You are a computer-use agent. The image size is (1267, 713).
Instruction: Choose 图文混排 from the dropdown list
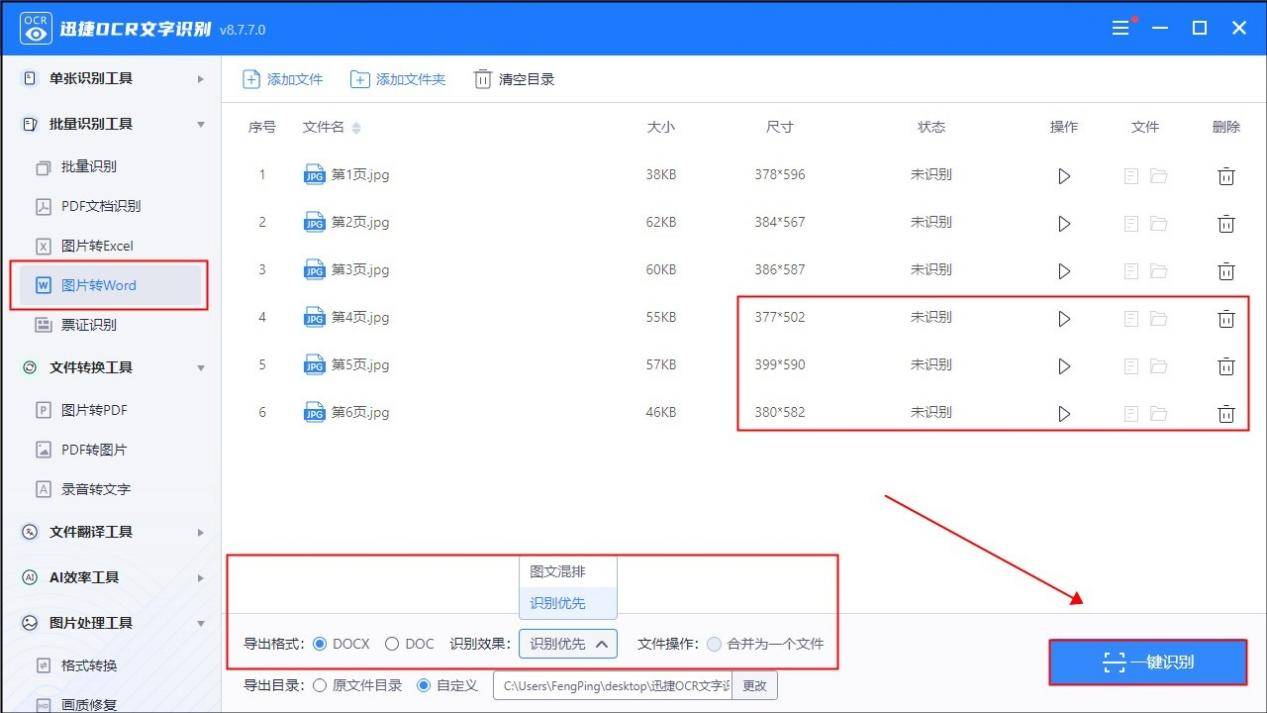click(x=558, y=572)
